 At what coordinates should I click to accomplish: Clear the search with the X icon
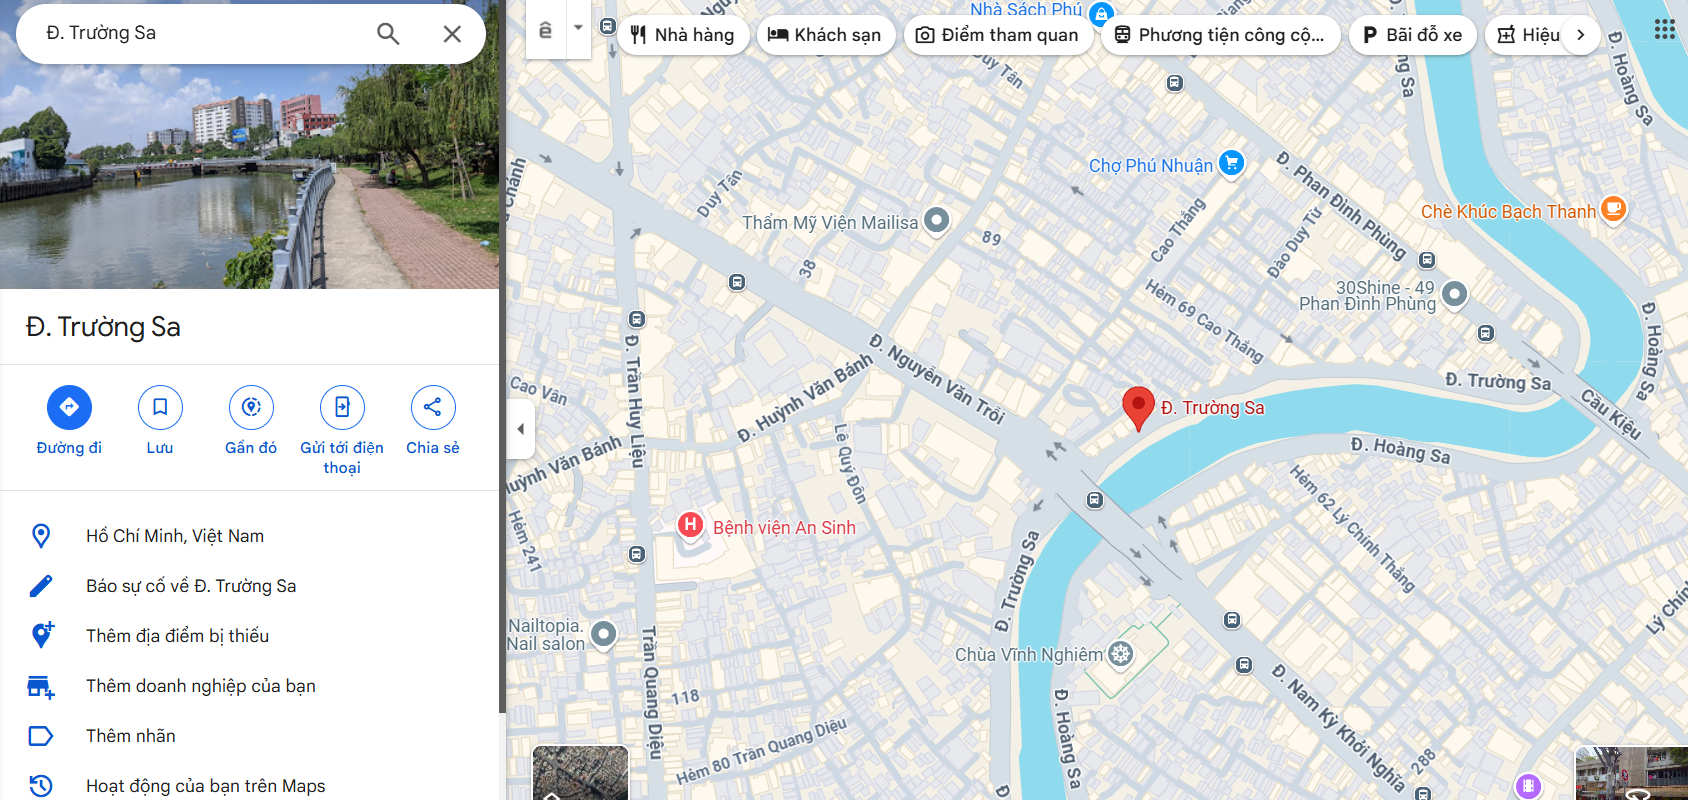(x=452, y=34)
